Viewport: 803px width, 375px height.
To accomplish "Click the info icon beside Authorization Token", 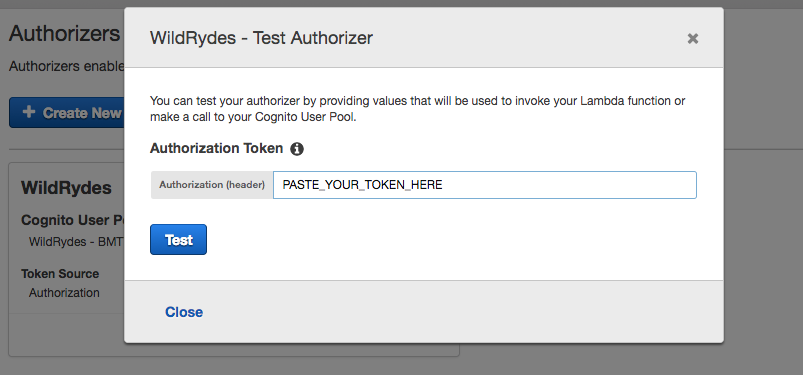I will pyautogui.click(x=297, y=149).
